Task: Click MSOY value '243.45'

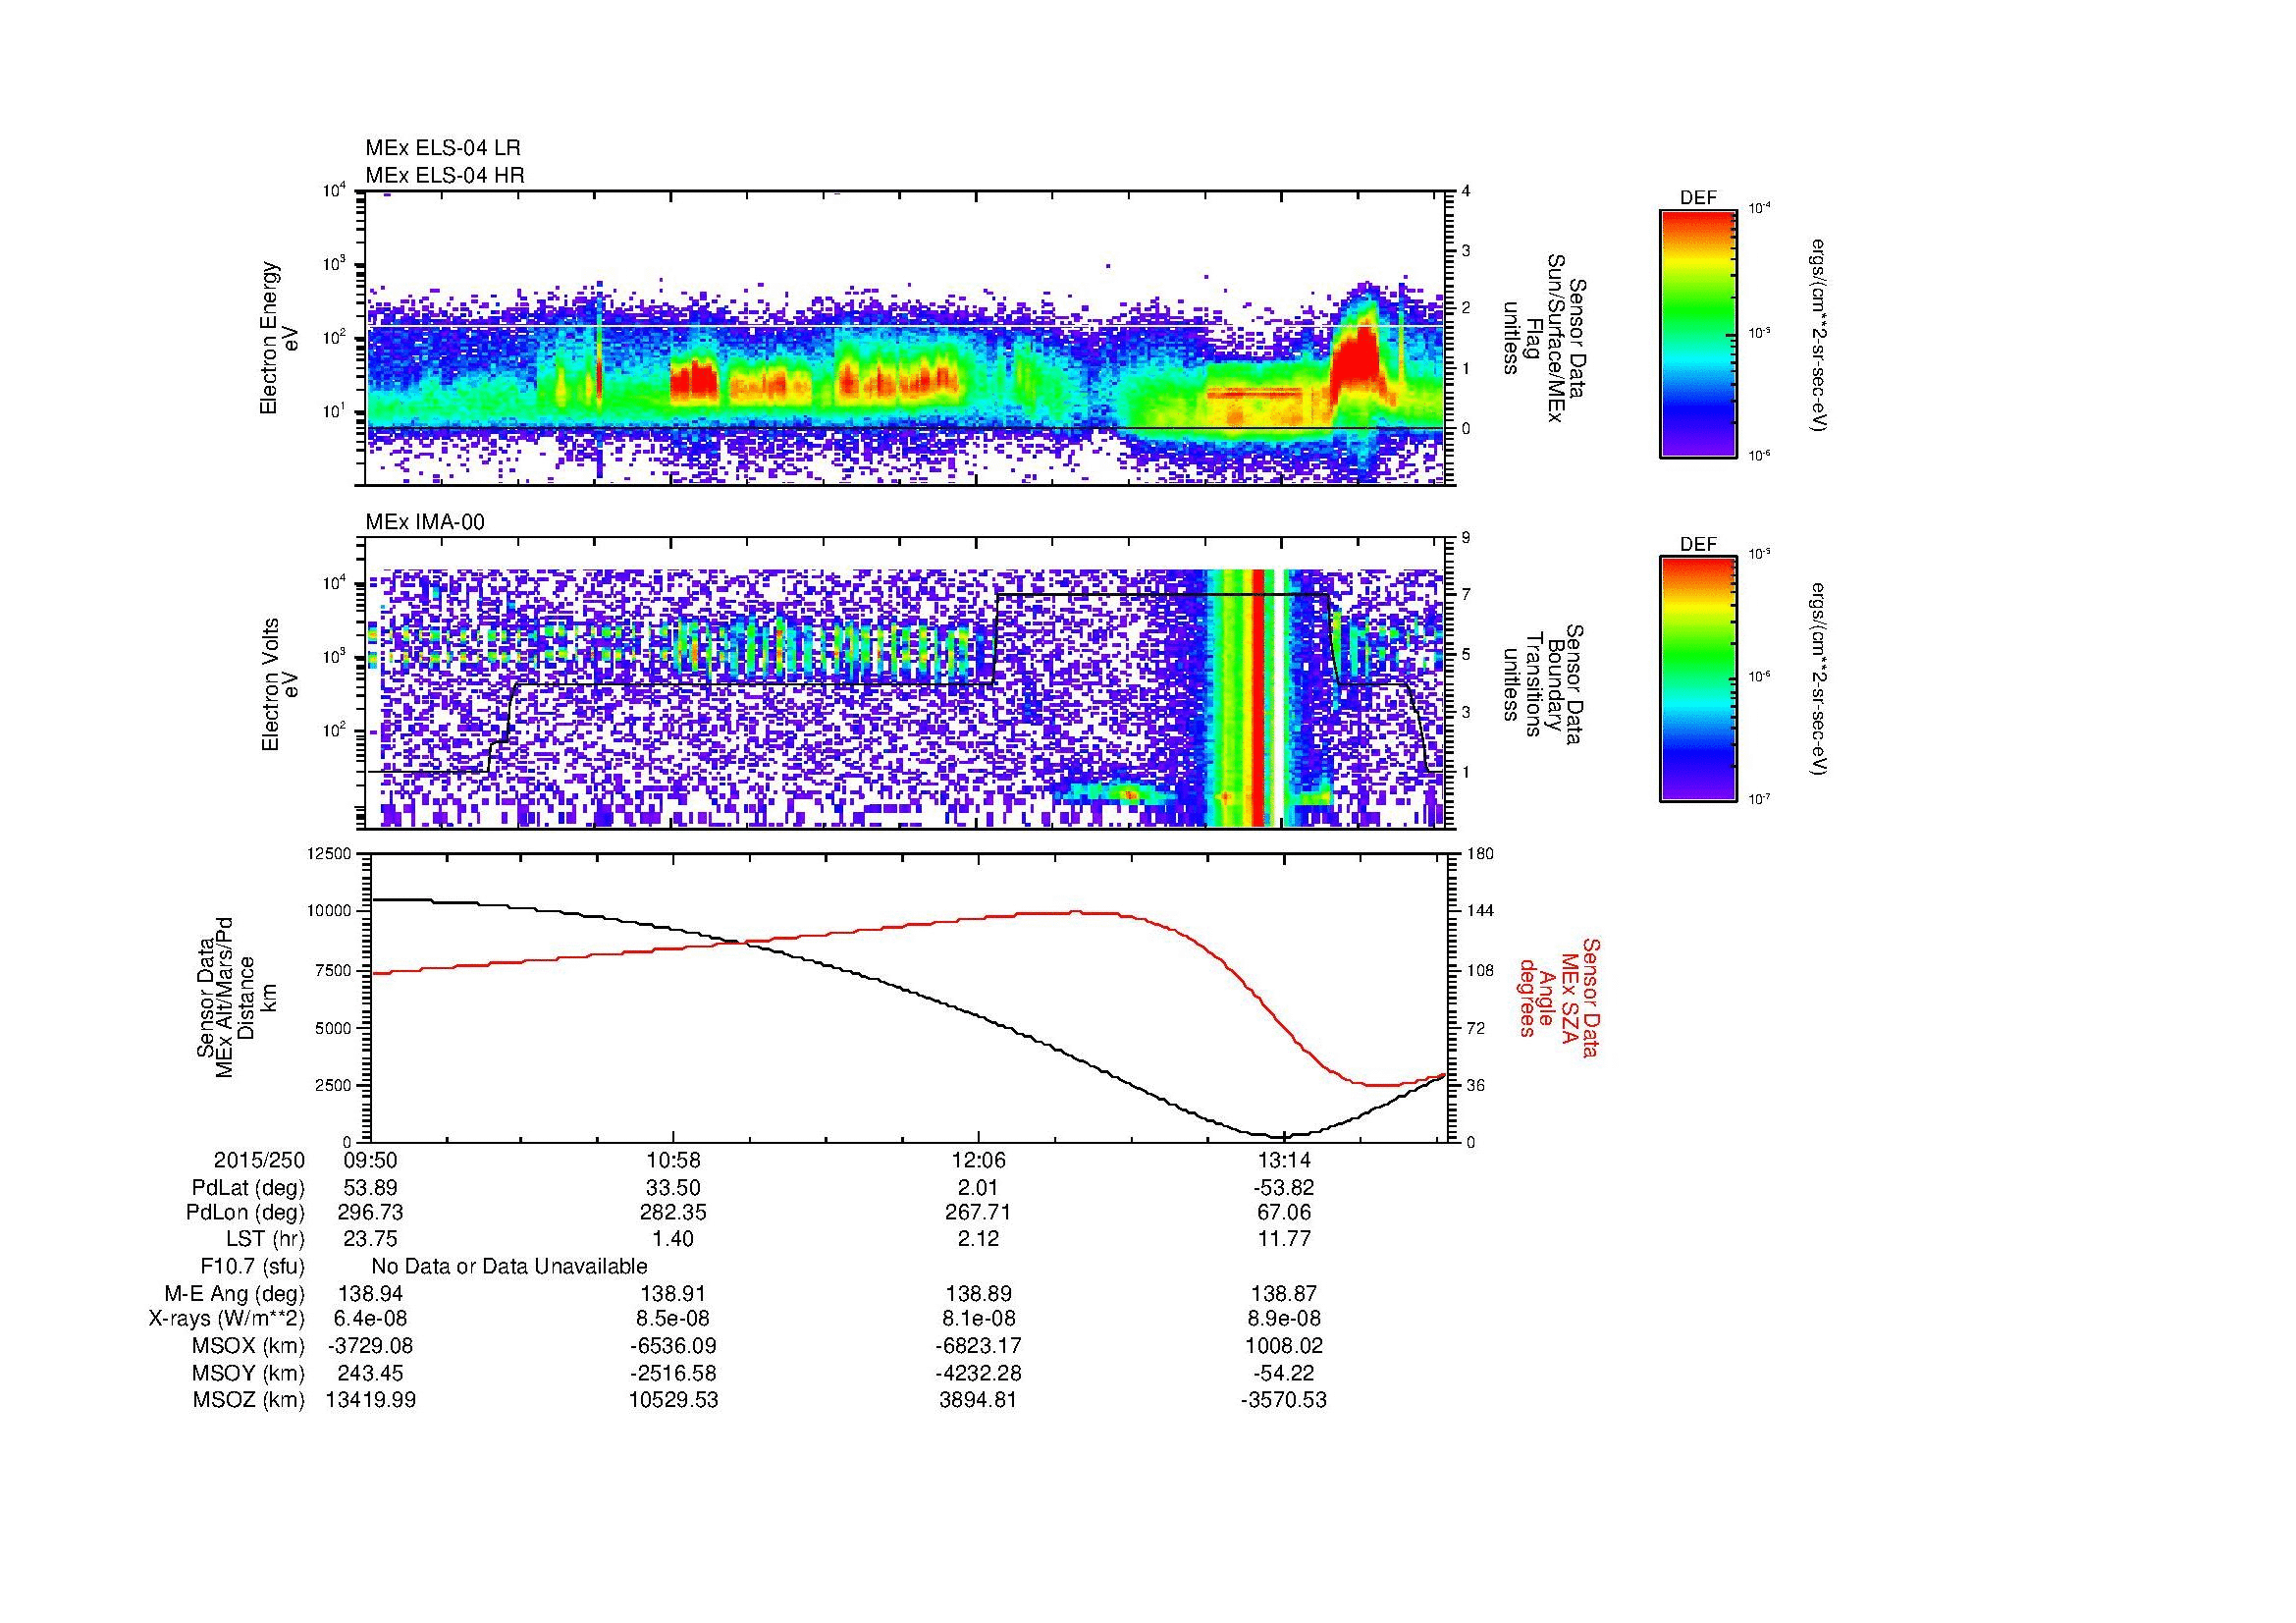Action: tap(371, 1373)
